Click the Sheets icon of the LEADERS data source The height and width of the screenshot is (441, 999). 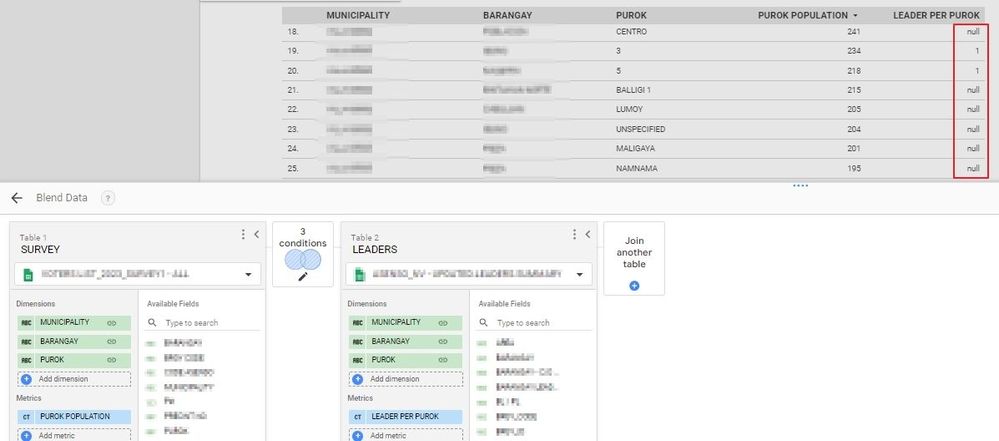click(x=360, y=275)
